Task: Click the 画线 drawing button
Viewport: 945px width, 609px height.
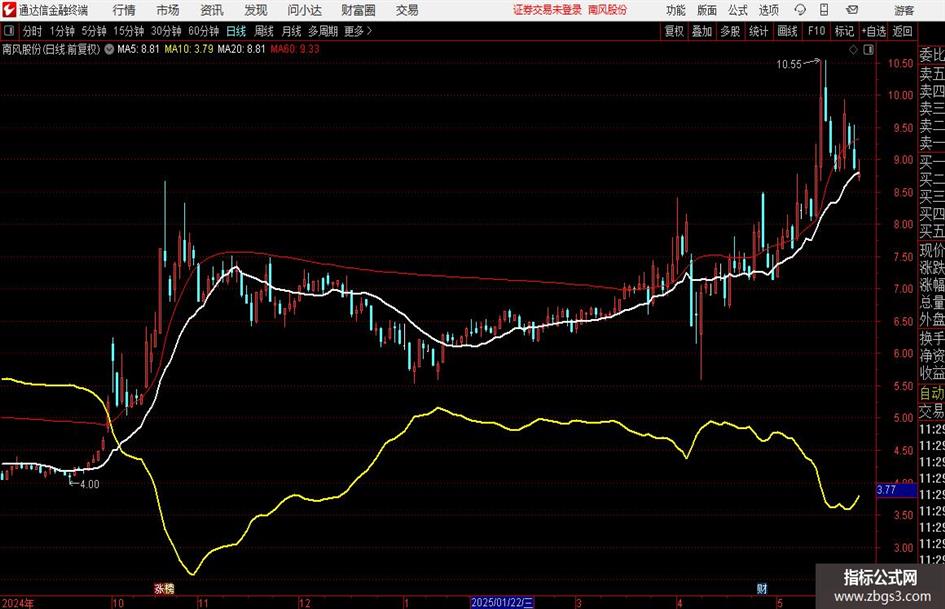Action: [787, 31]
